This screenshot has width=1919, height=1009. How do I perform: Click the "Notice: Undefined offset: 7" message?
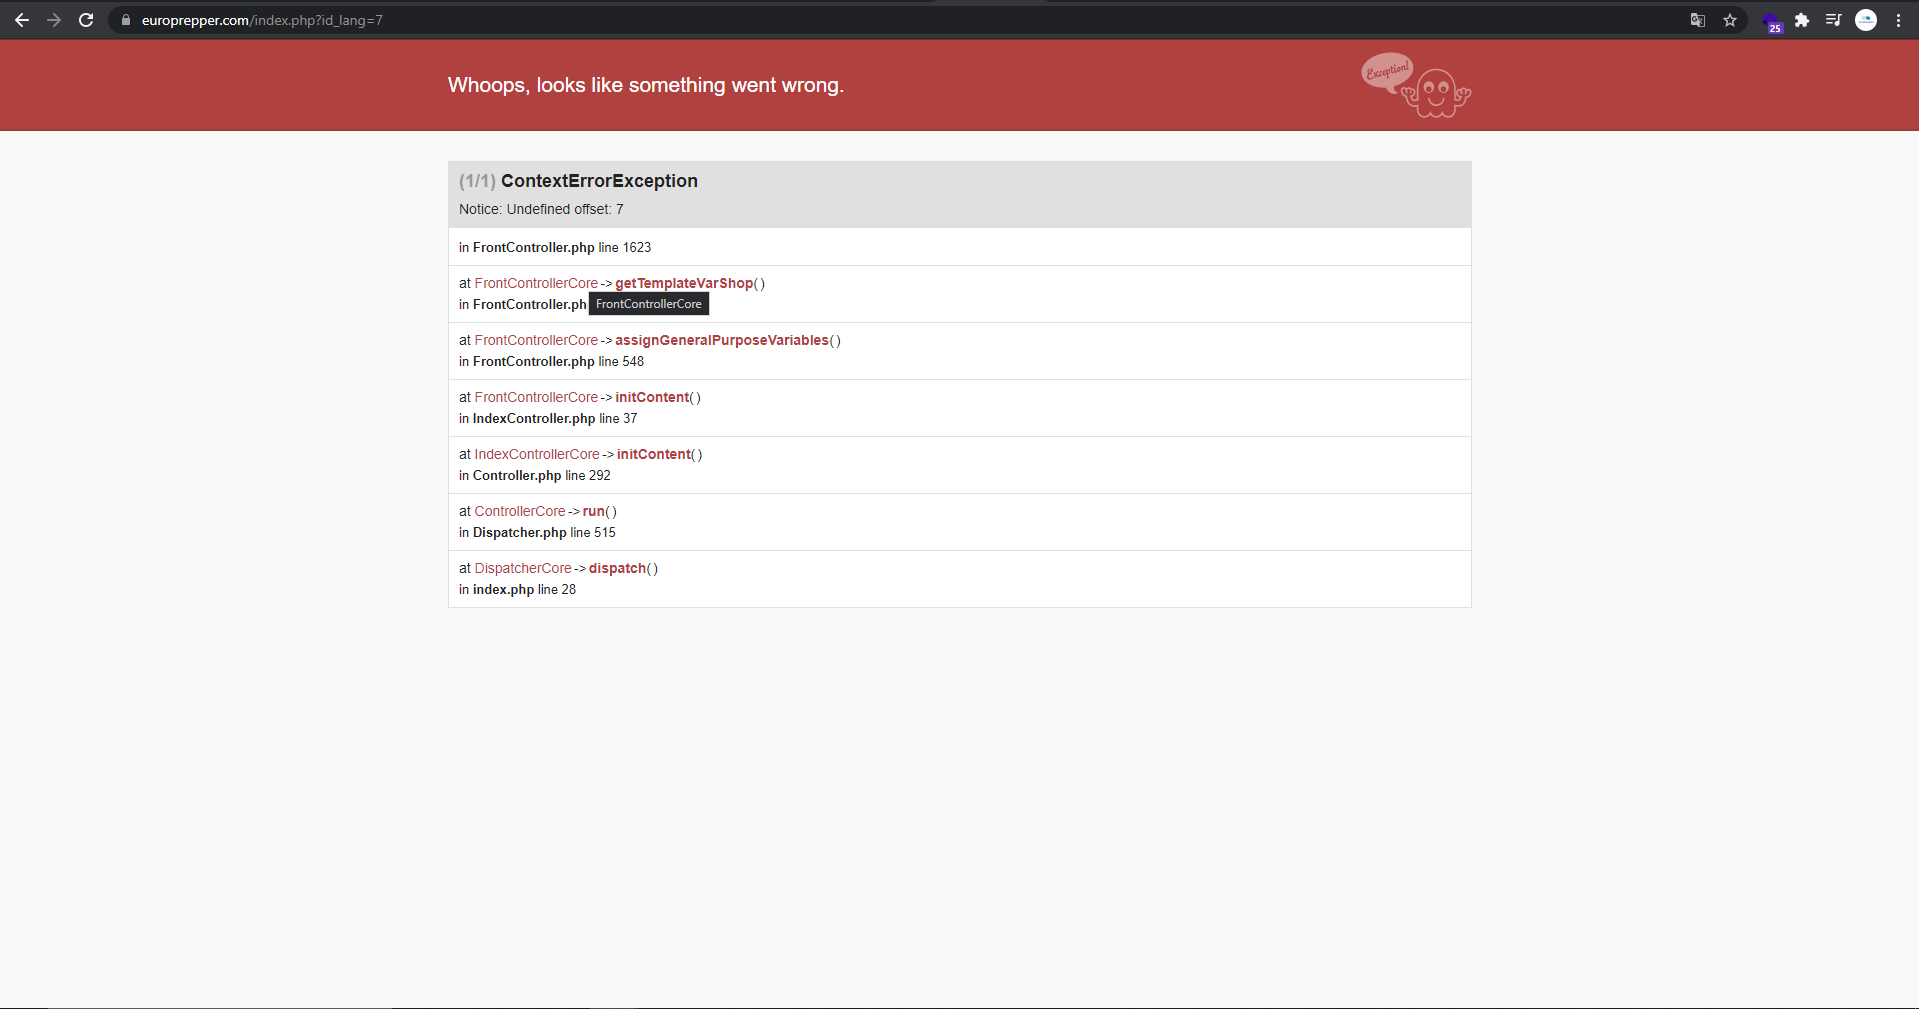(x=541, y=209)
